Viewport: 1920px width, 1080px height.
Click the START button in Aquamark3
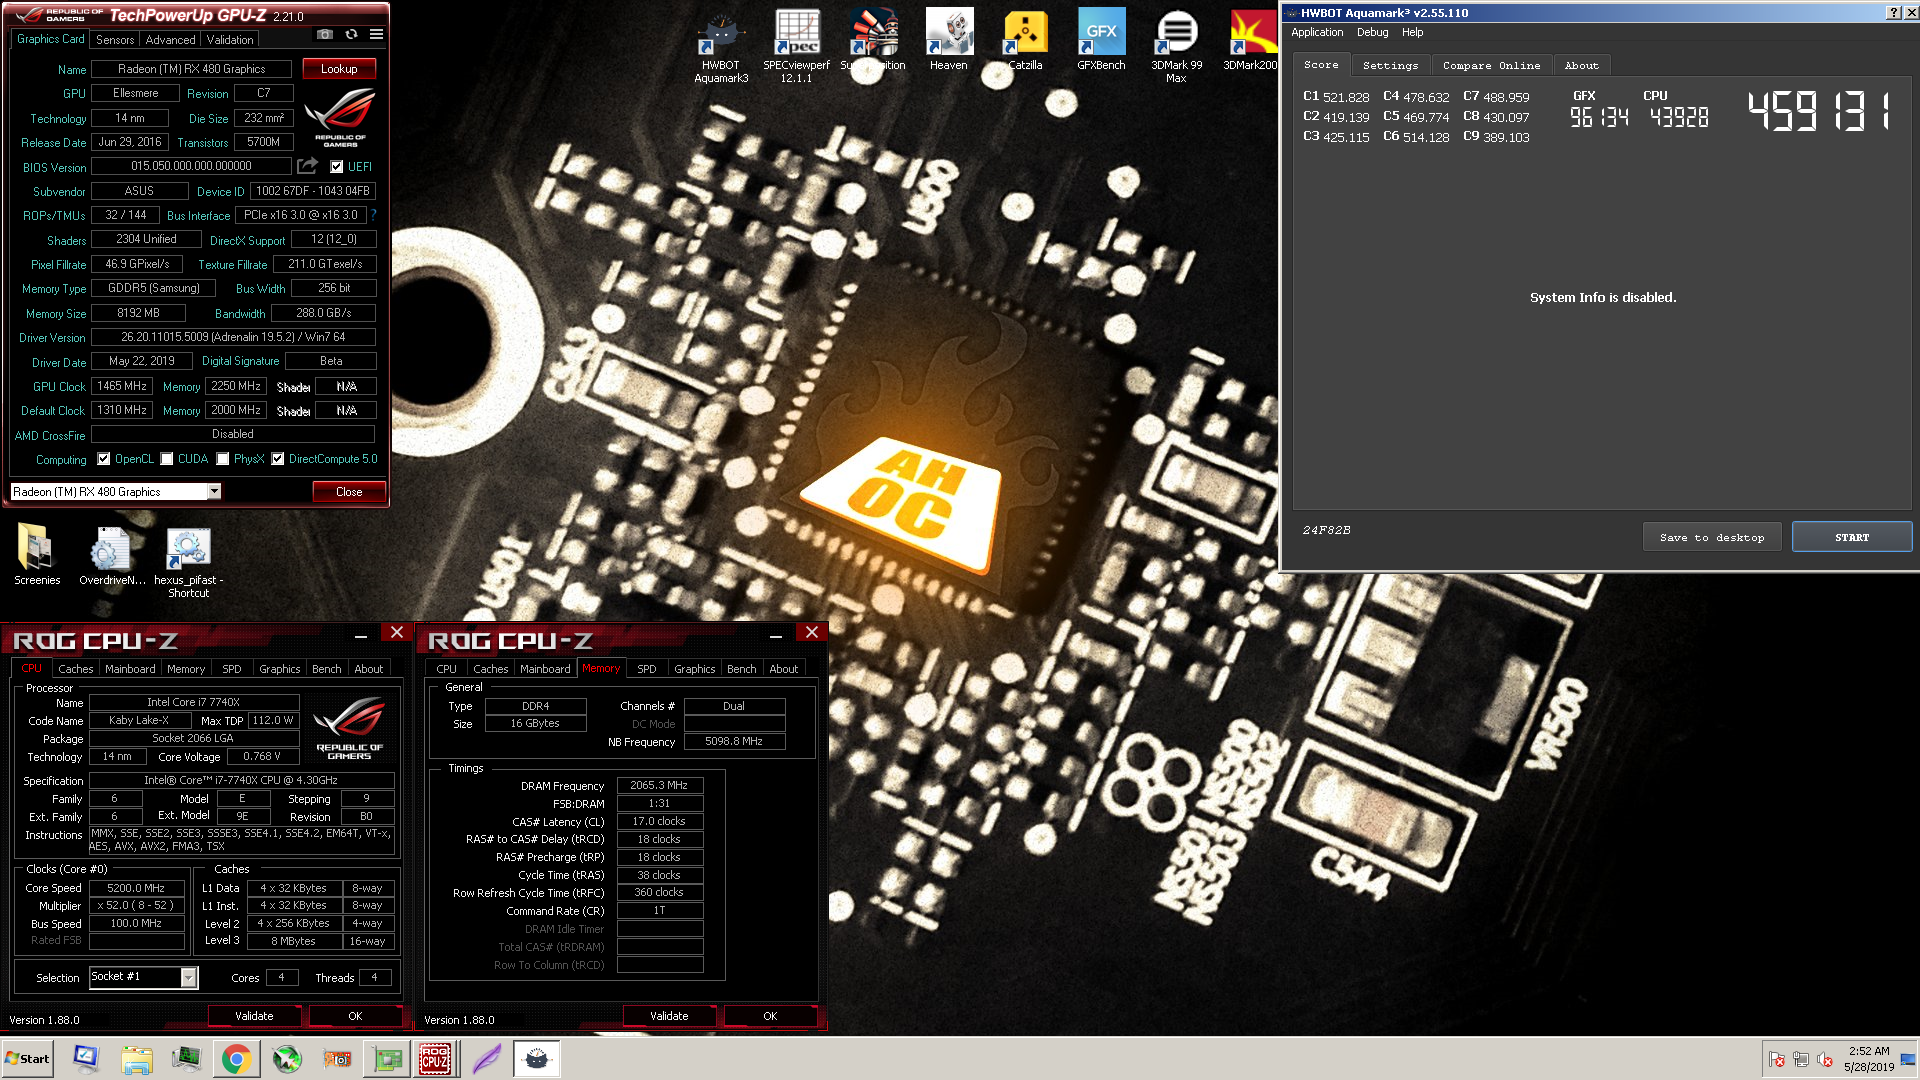pos(1852,537)
